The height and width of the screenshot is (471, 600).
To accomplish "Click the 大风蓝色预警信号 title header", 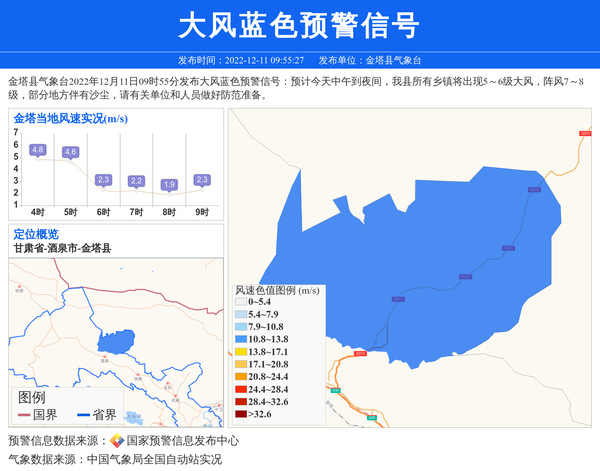I will [299, 25].
